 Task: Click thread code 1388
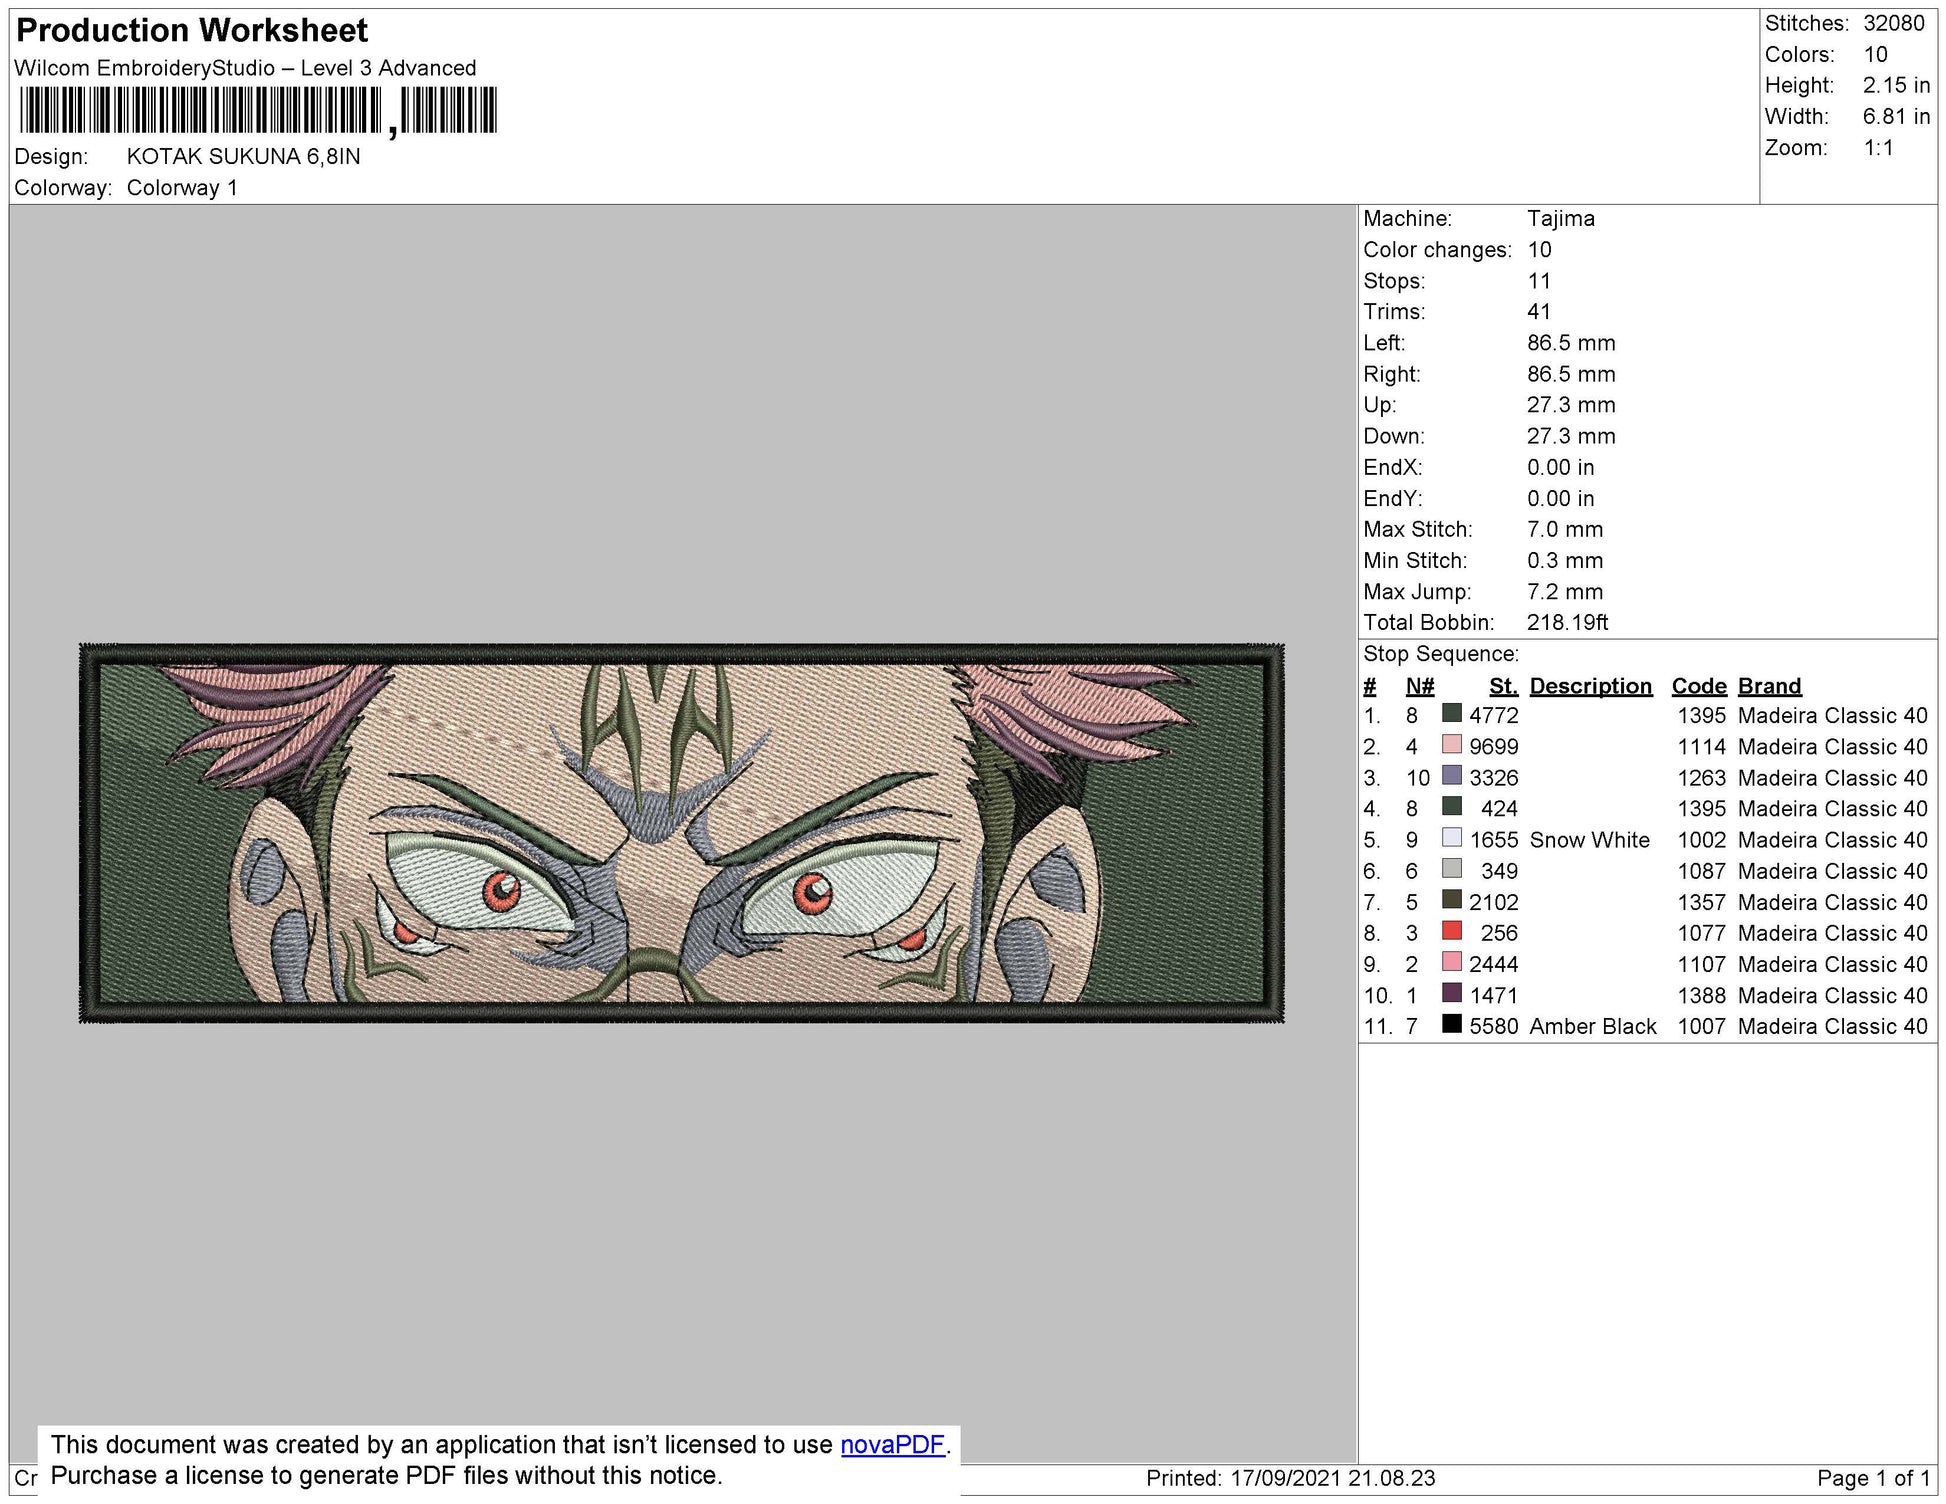1701,995
